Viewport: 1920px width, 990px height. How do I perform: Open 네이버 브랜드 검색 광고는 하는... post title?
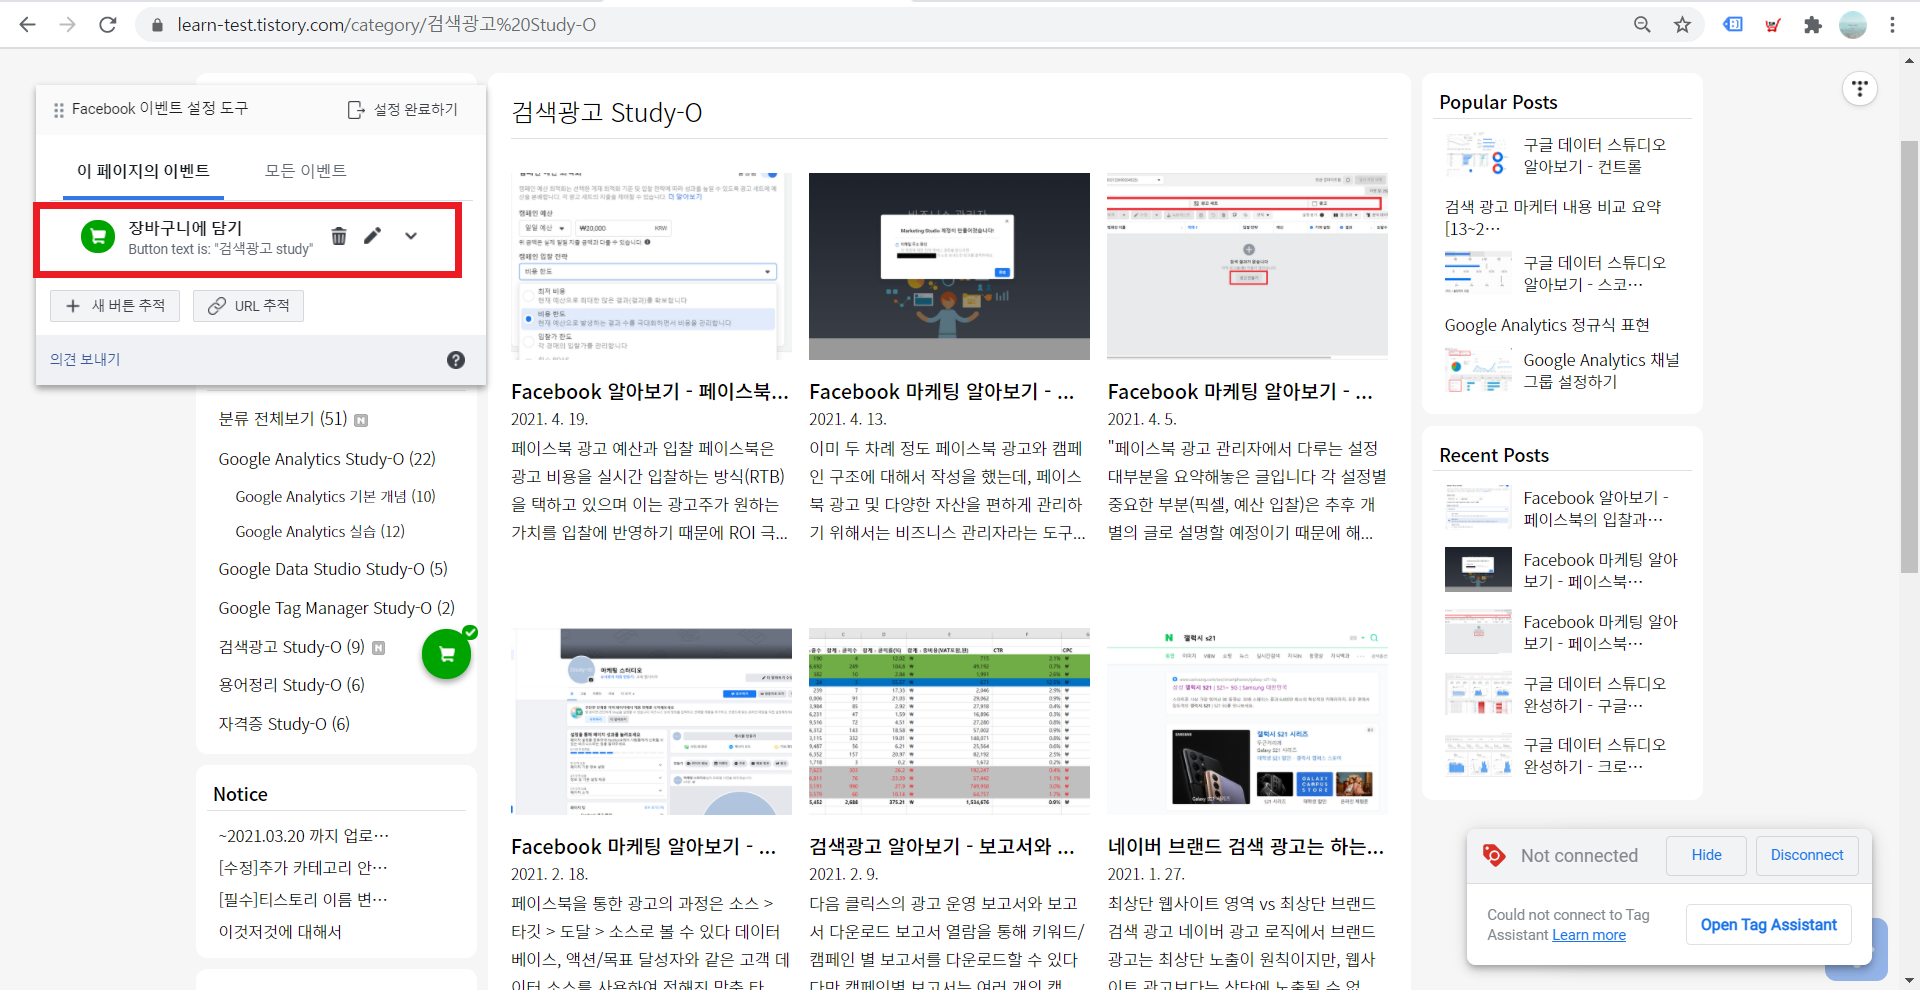[x=1246, y=847]
